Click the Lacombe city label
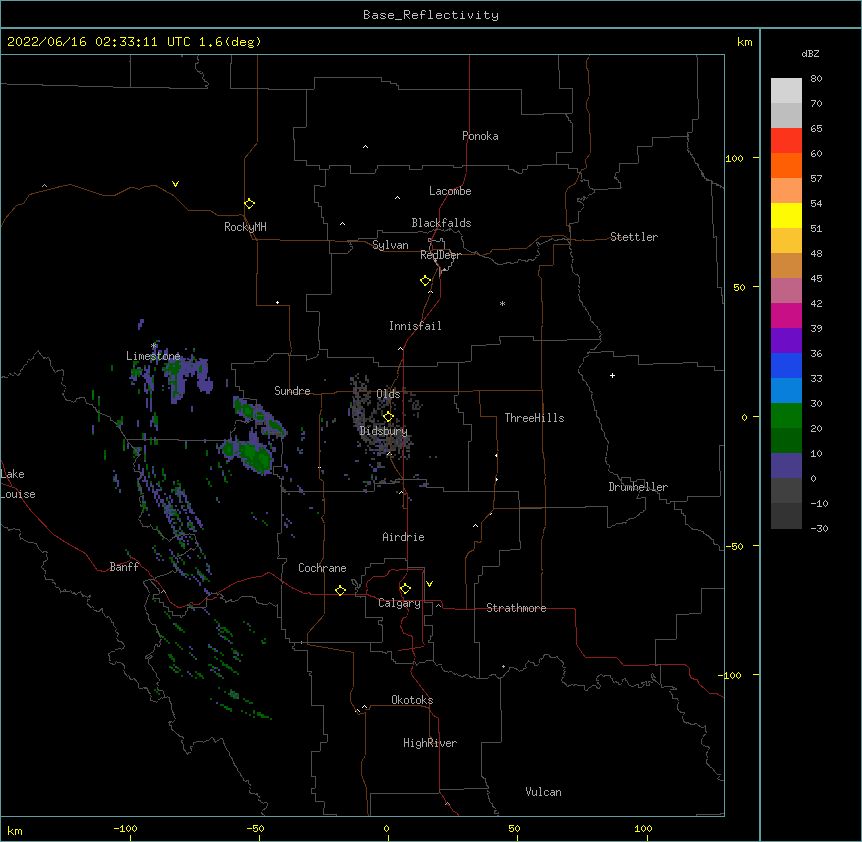Viewport: 862px width, 842px height. click(x=450, y=191)
